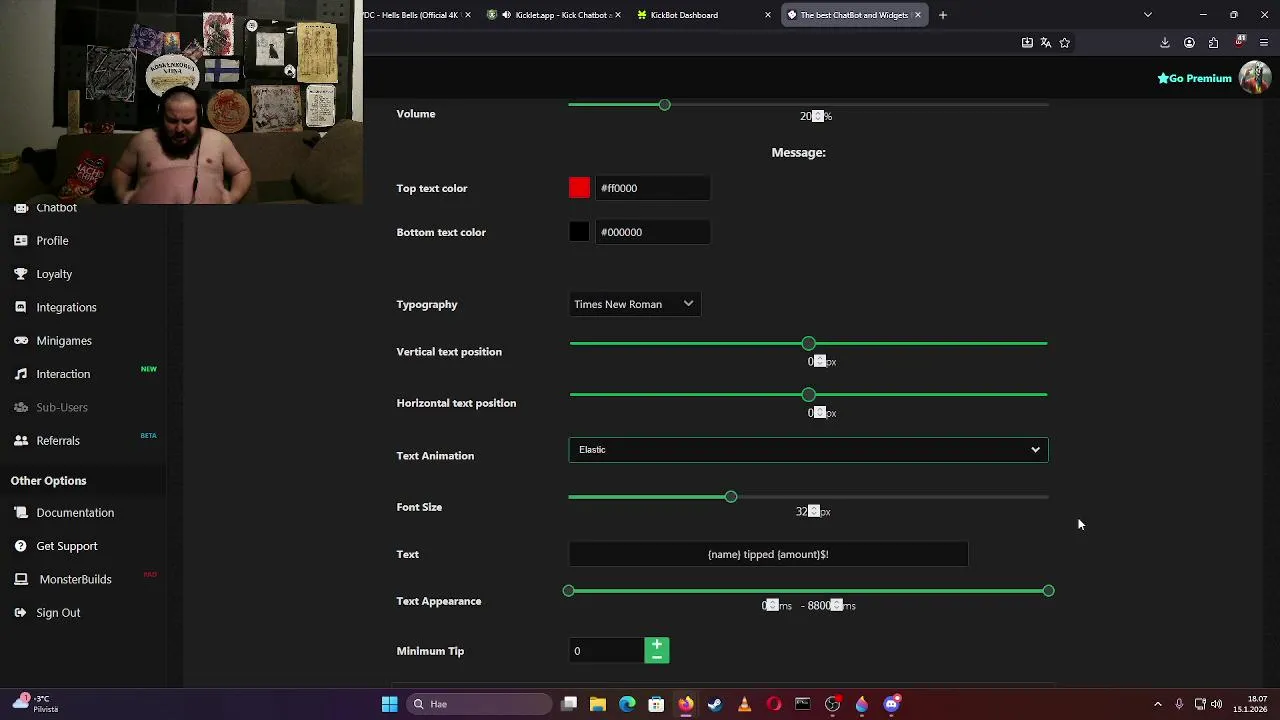This screenshot has width=1280, height=720.
Task: Open the Documentation link
Action: 75,513
